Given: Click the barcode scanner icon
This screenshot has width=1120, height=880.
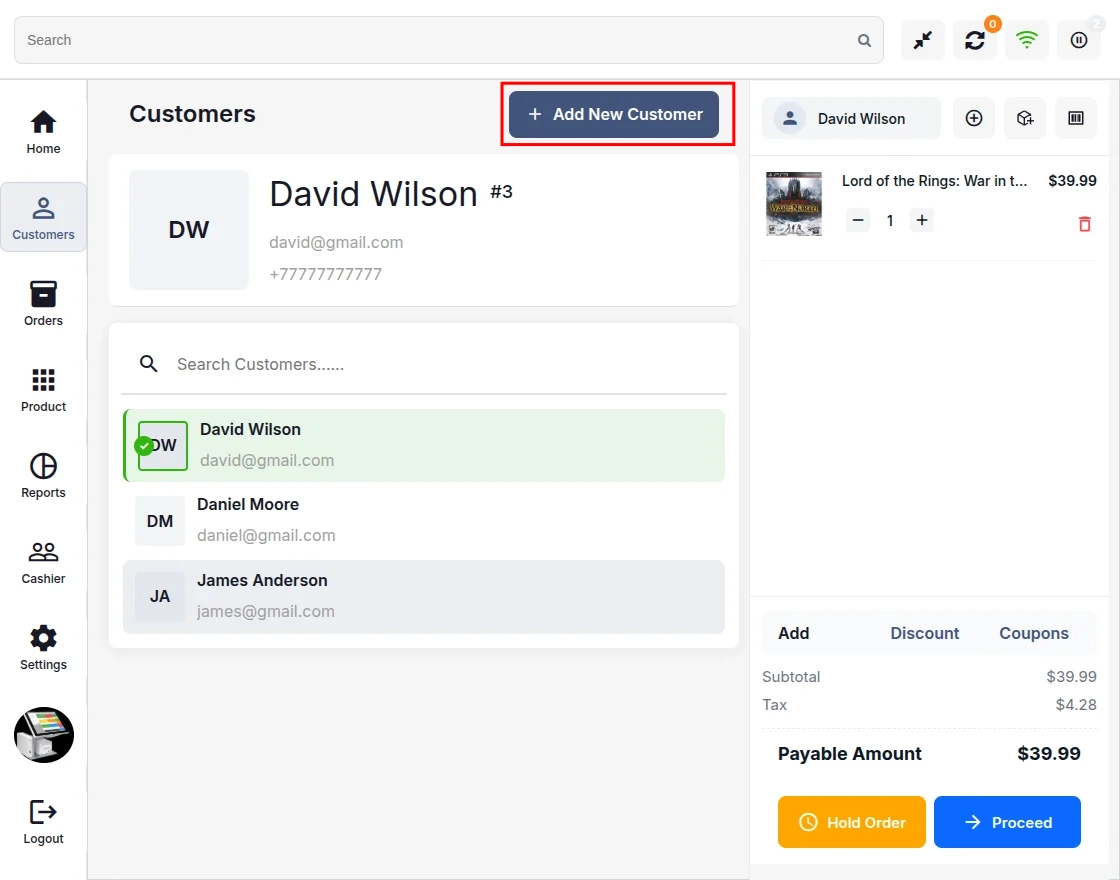Looking at the screenshot, I should click(1076, 118).
